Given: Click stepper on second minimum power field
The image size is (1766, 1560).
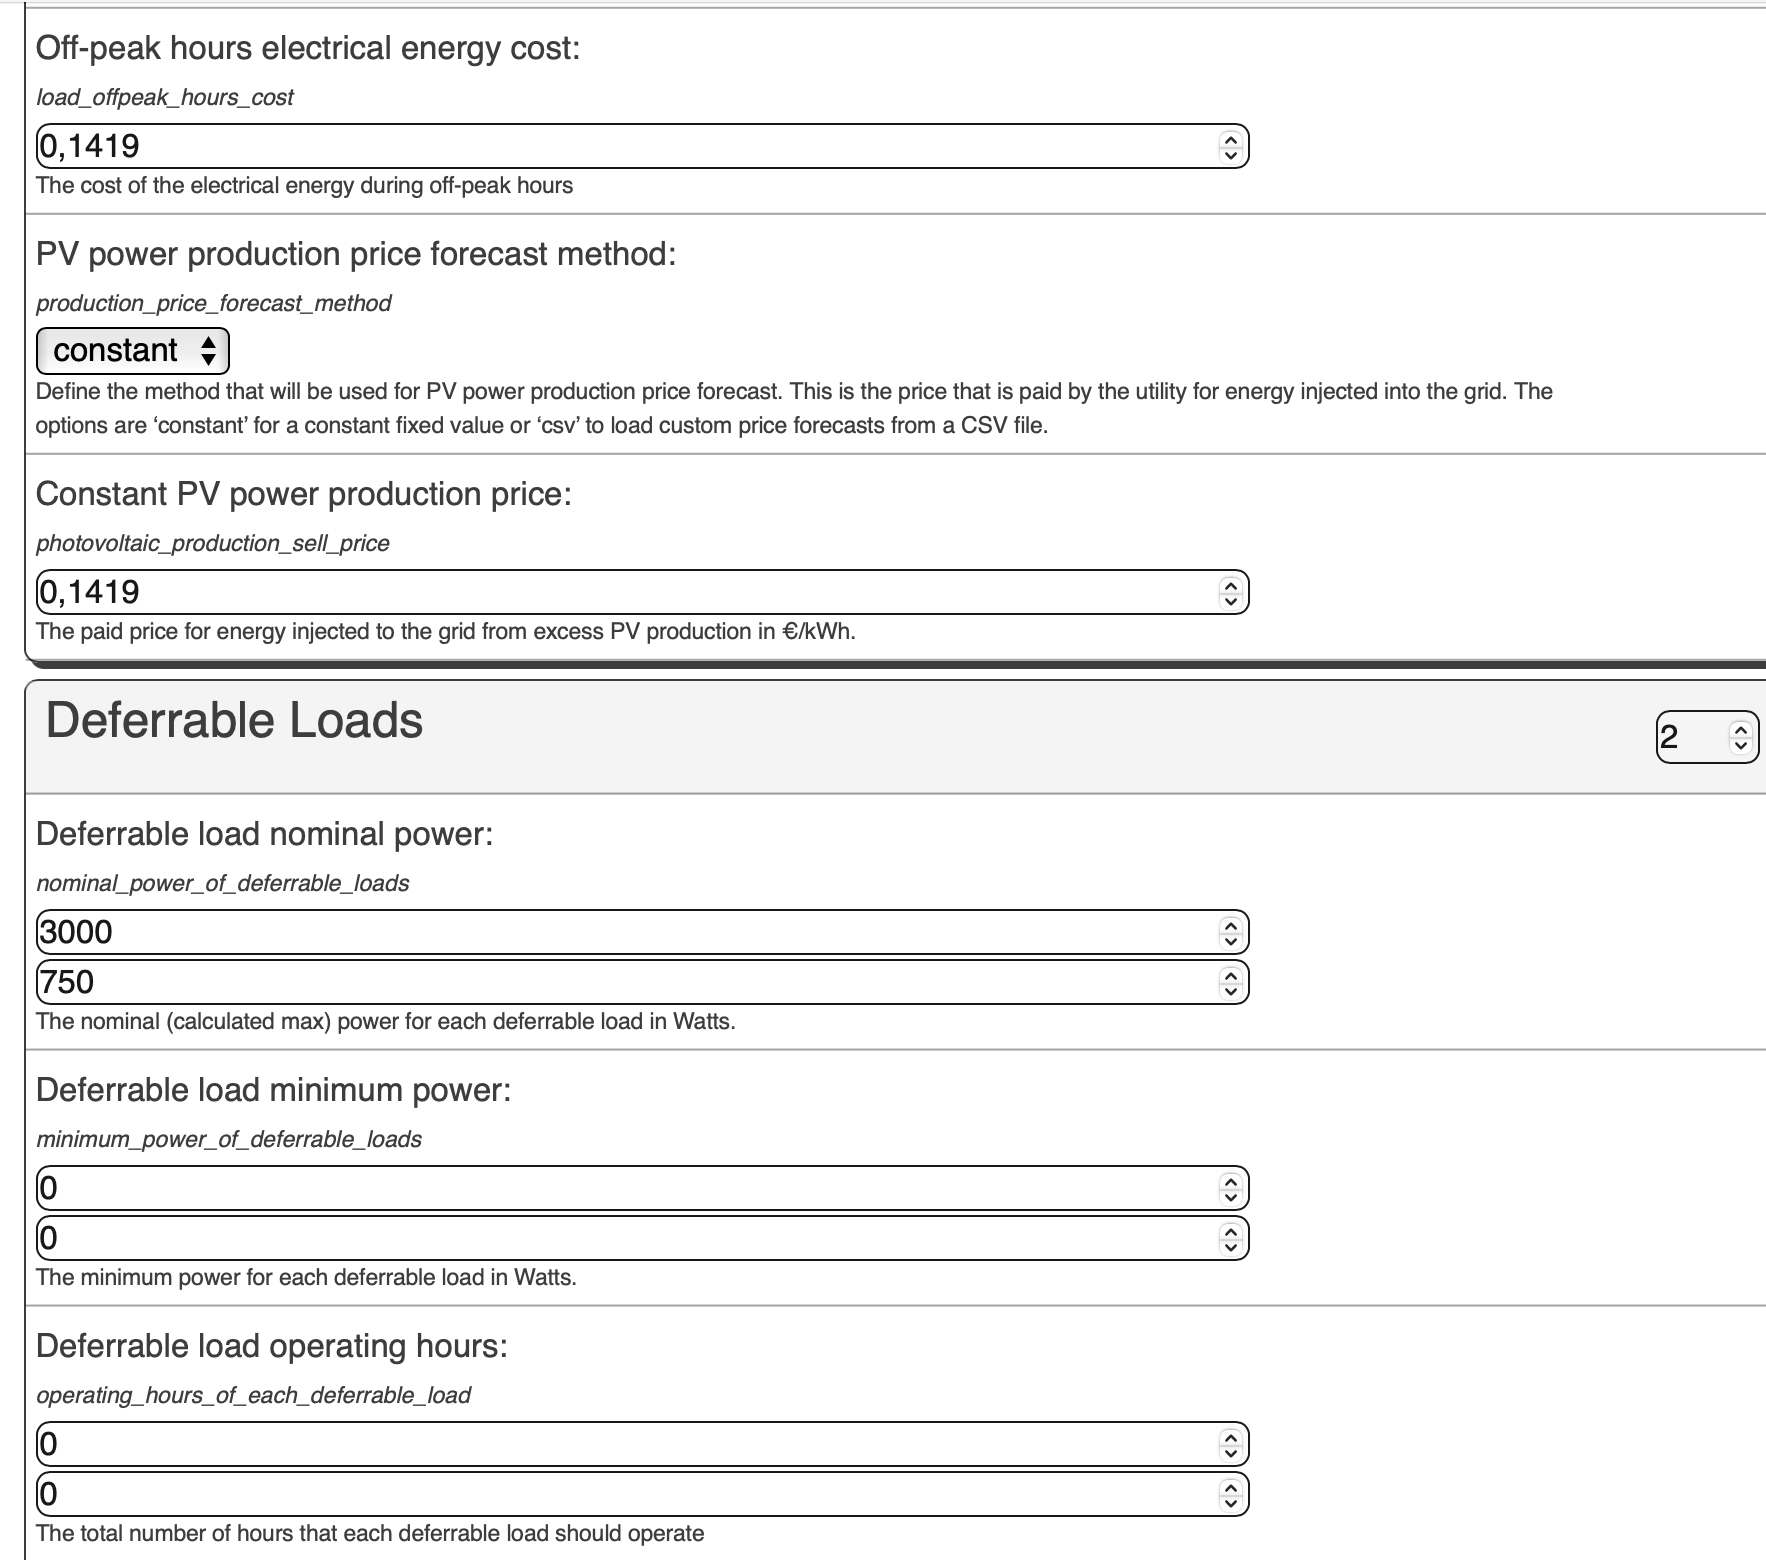Looking at the screenshot, I should coord(1230,1238).
